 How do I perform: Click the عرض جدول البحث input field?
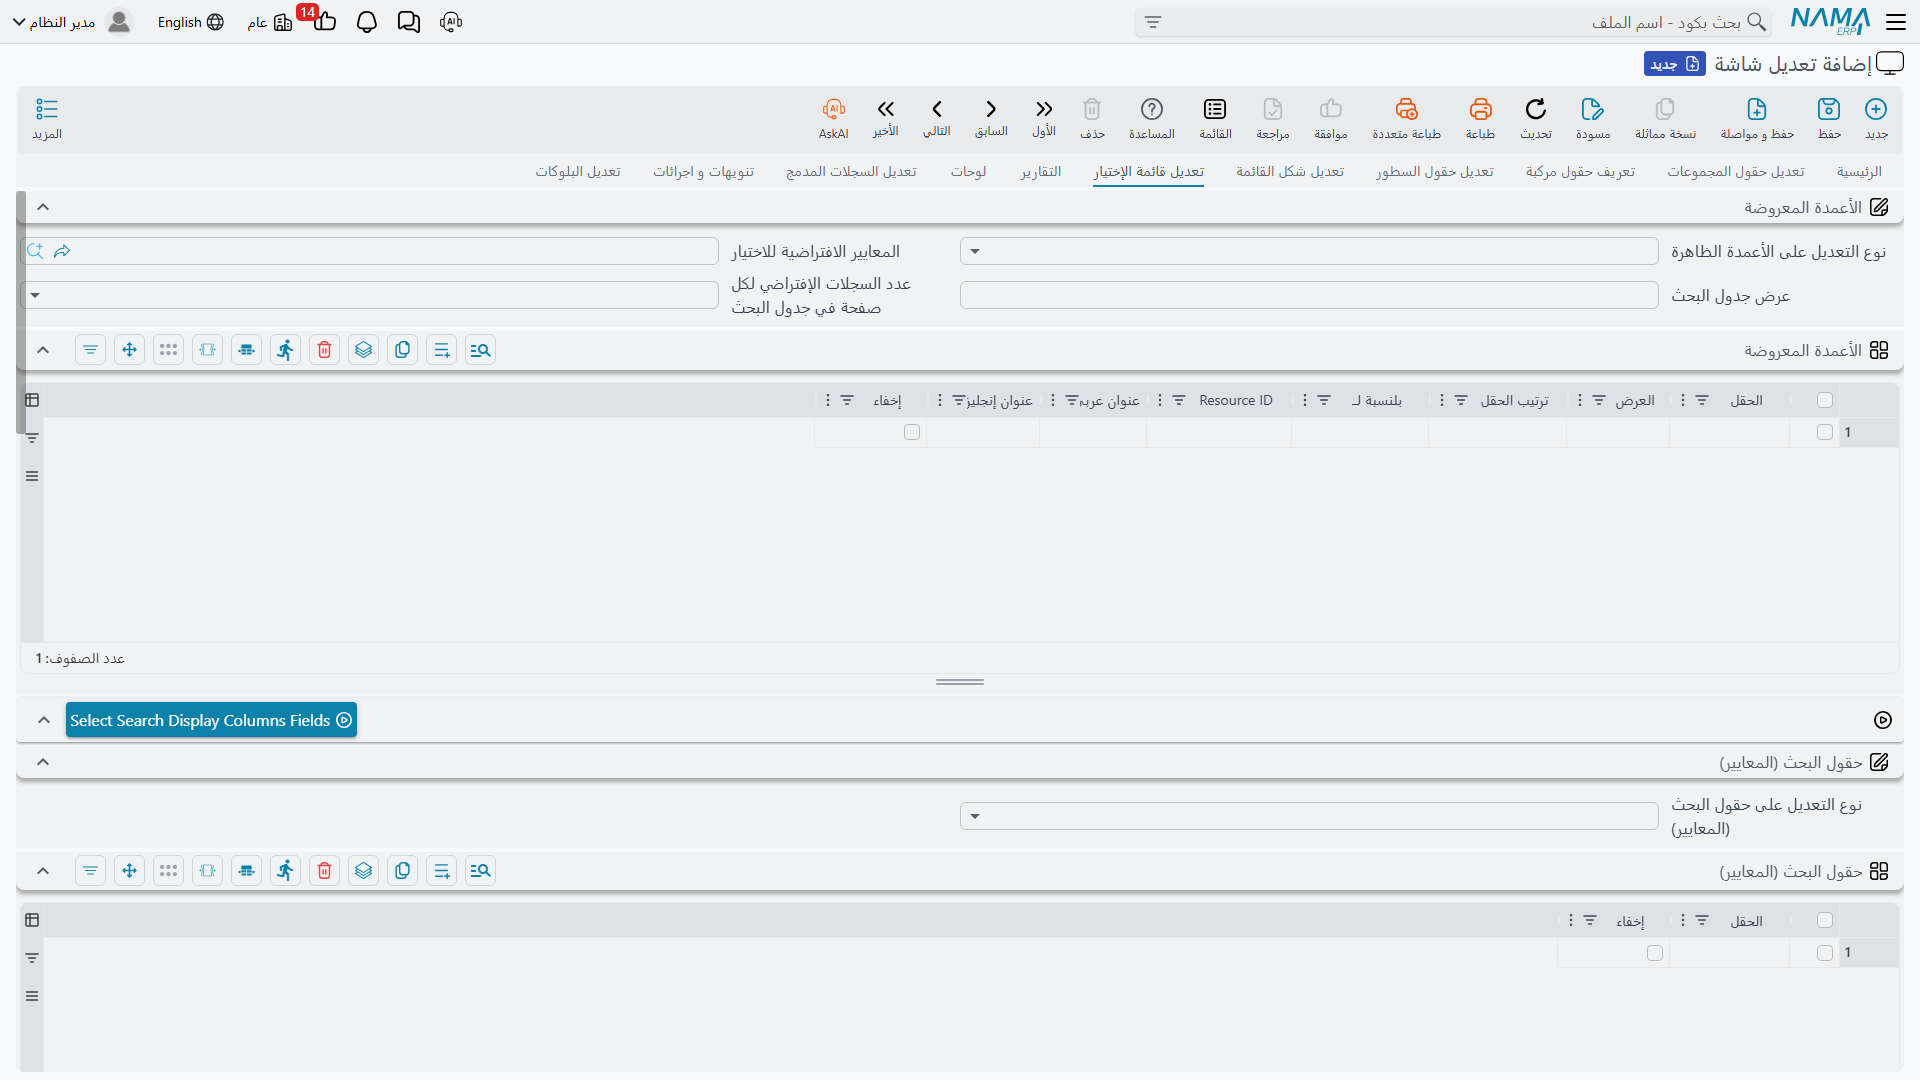click(1309, 295)
